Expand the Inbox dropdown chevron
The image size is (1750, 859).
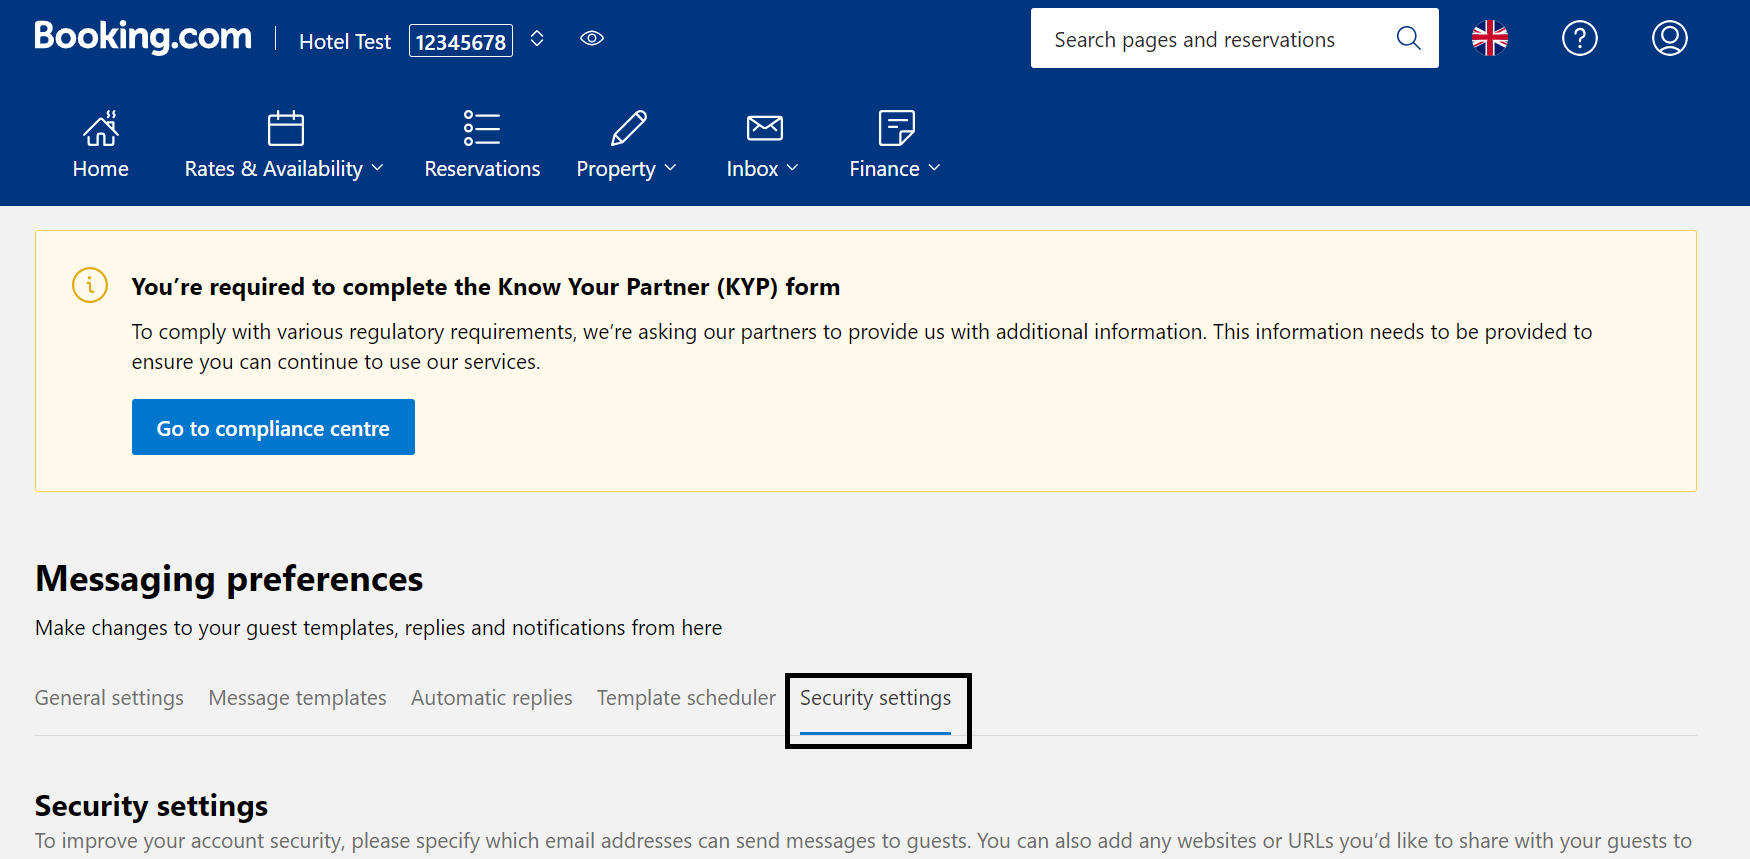[792, 168]
